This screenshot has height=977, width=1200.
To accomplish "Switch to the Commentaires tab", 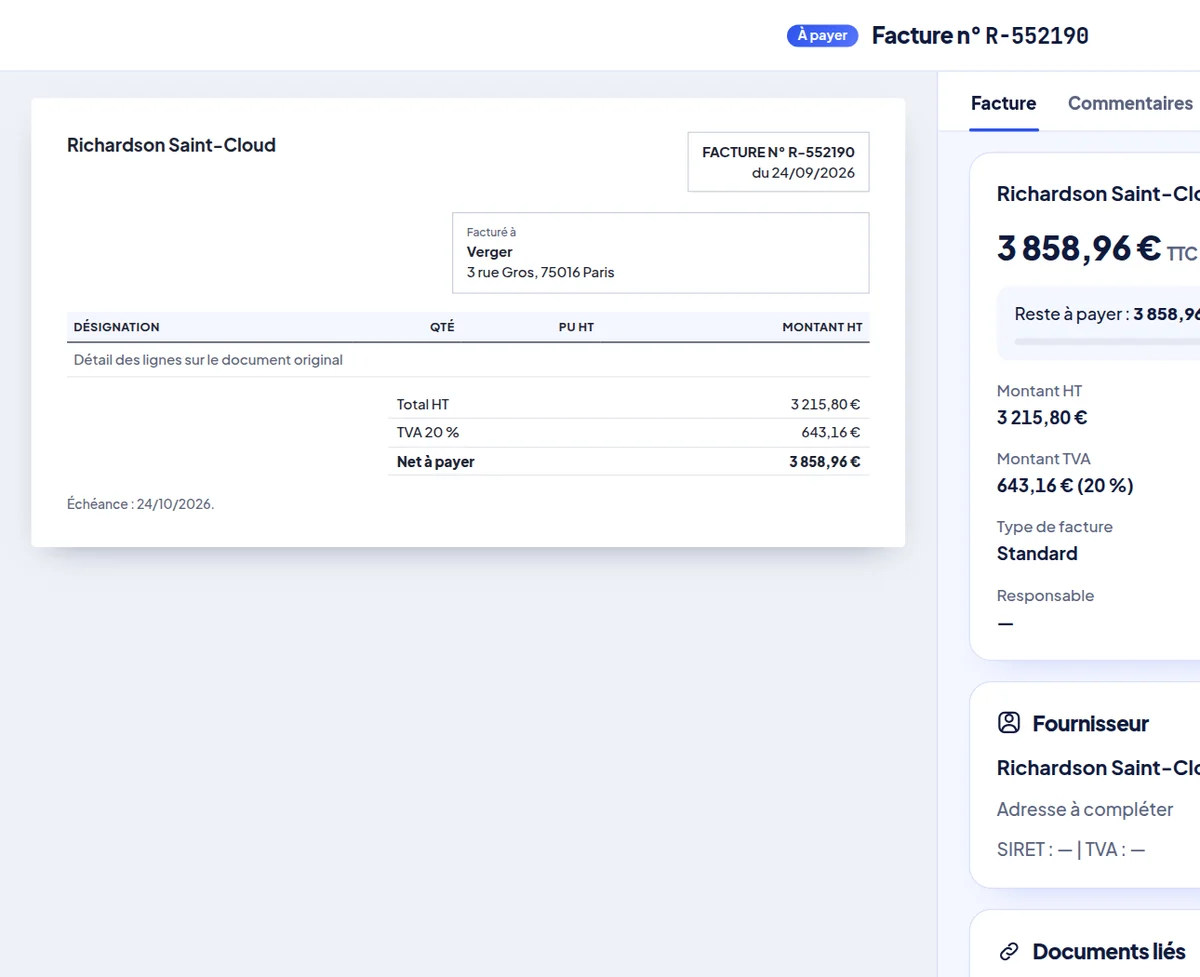I will [1130, 103].
